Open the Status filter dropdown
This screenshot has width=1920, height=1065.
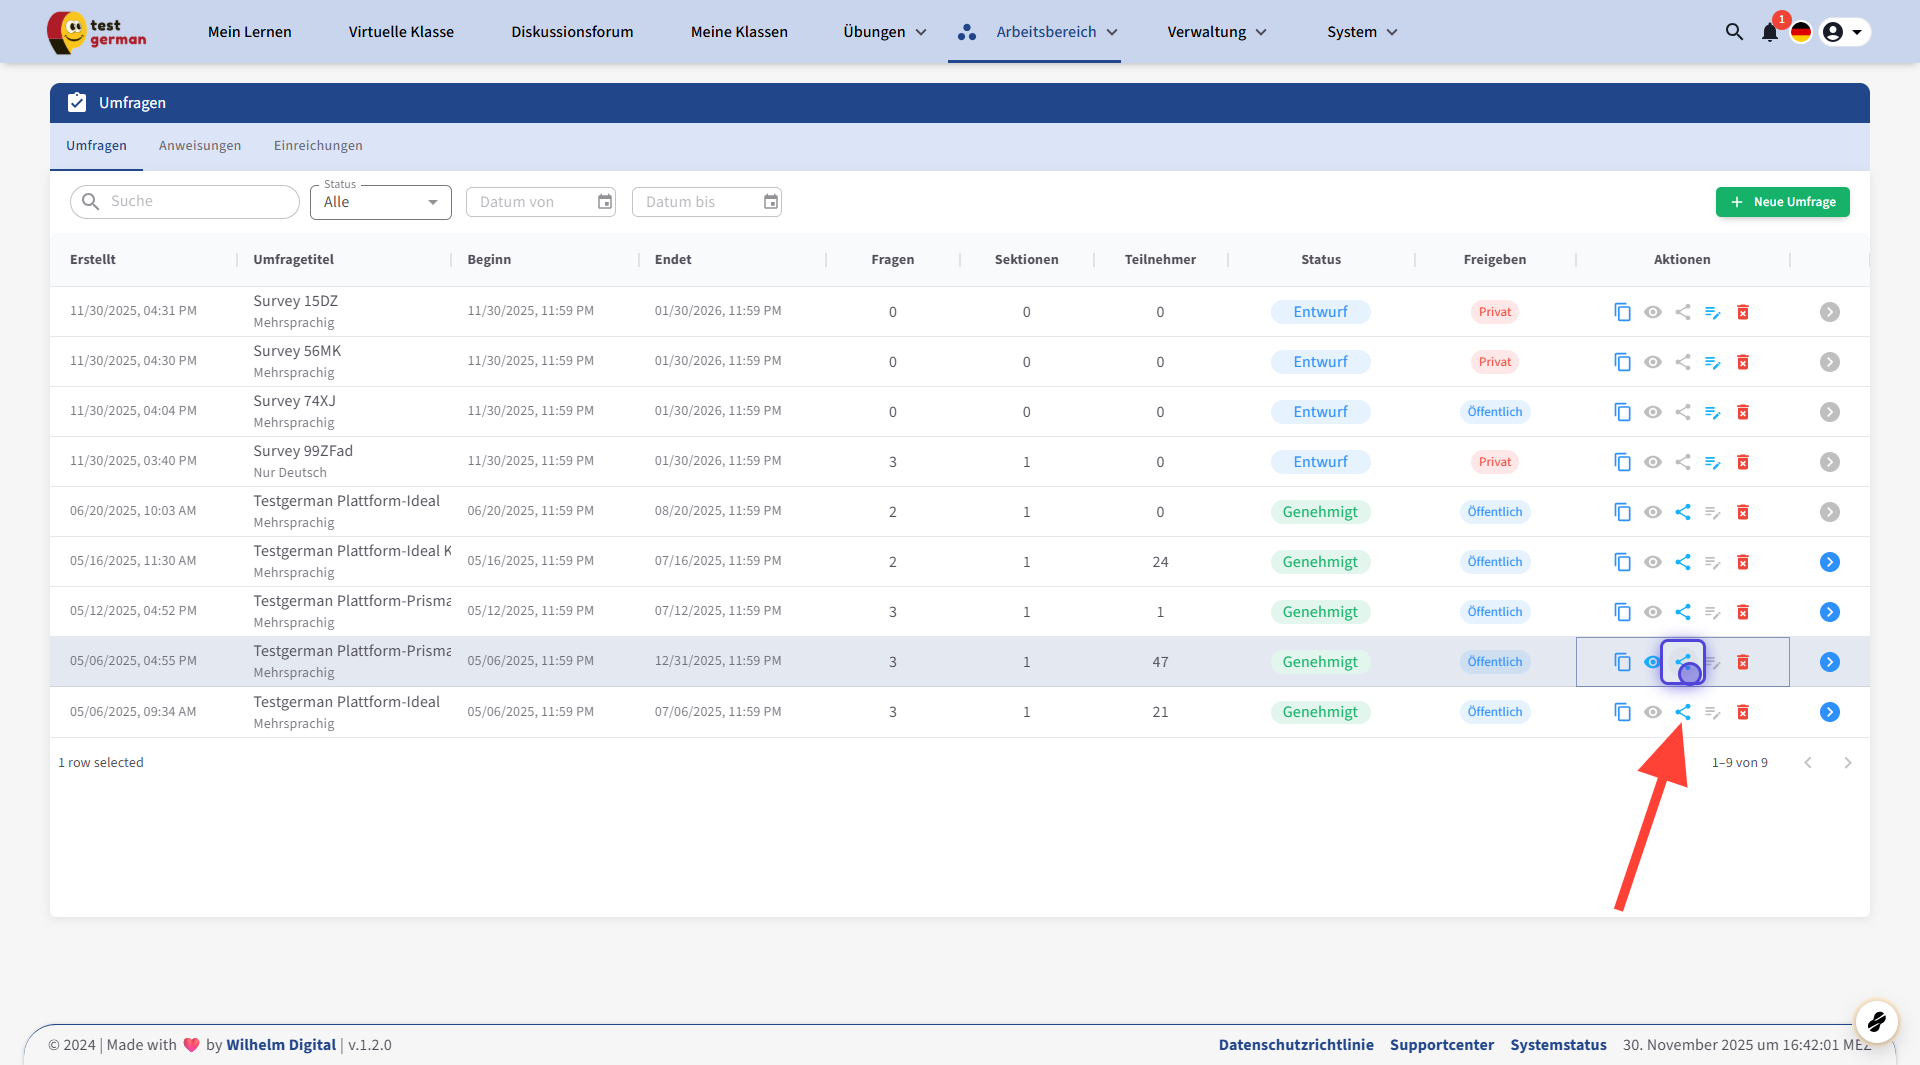(x=381, y=202)
